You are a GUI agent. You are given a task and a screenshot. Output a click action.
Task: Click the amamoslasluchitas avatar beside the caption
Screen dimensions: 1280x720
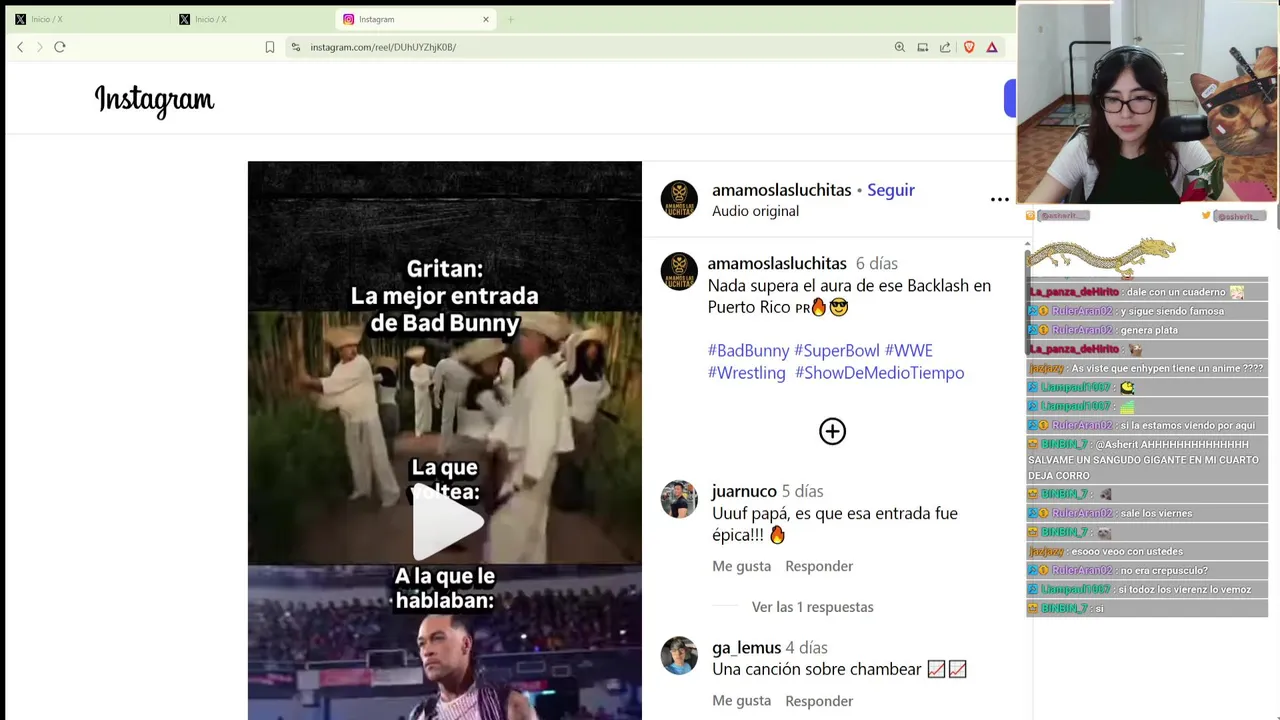pyautogui.click(x=679, y=271)
